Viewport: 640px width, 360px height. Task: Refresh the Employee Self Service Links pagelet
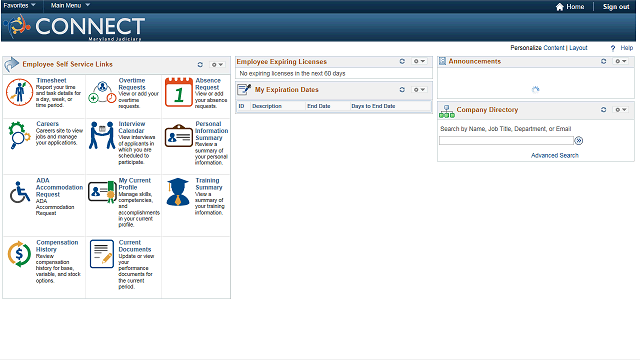click(x=200, y=64)
